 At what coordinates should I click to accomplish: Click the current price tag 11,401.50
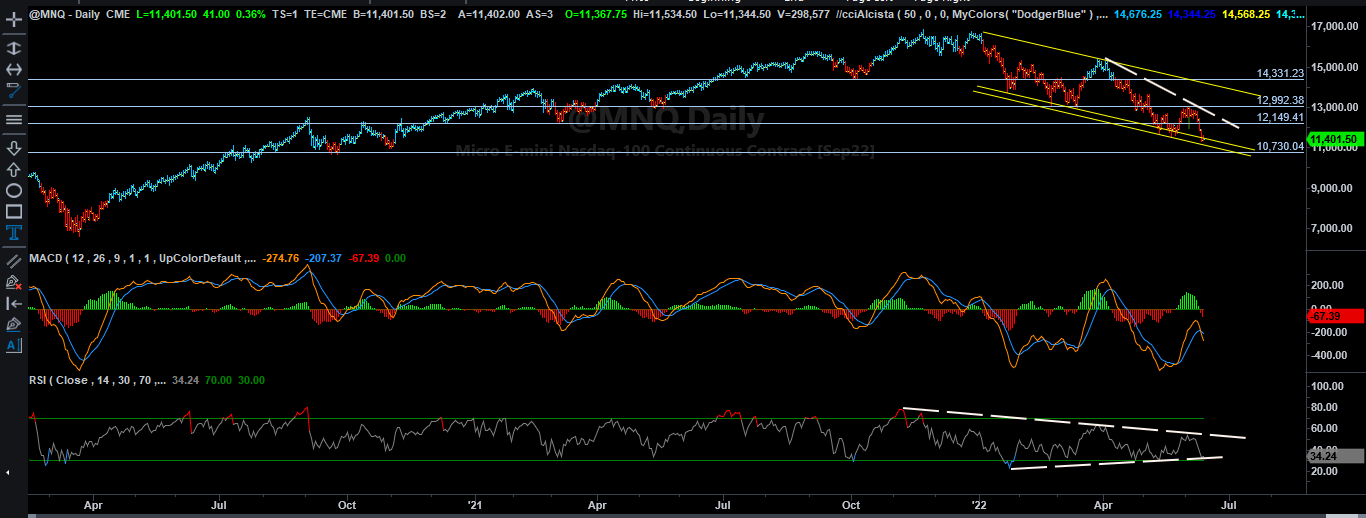click(x=1336, y=139)
